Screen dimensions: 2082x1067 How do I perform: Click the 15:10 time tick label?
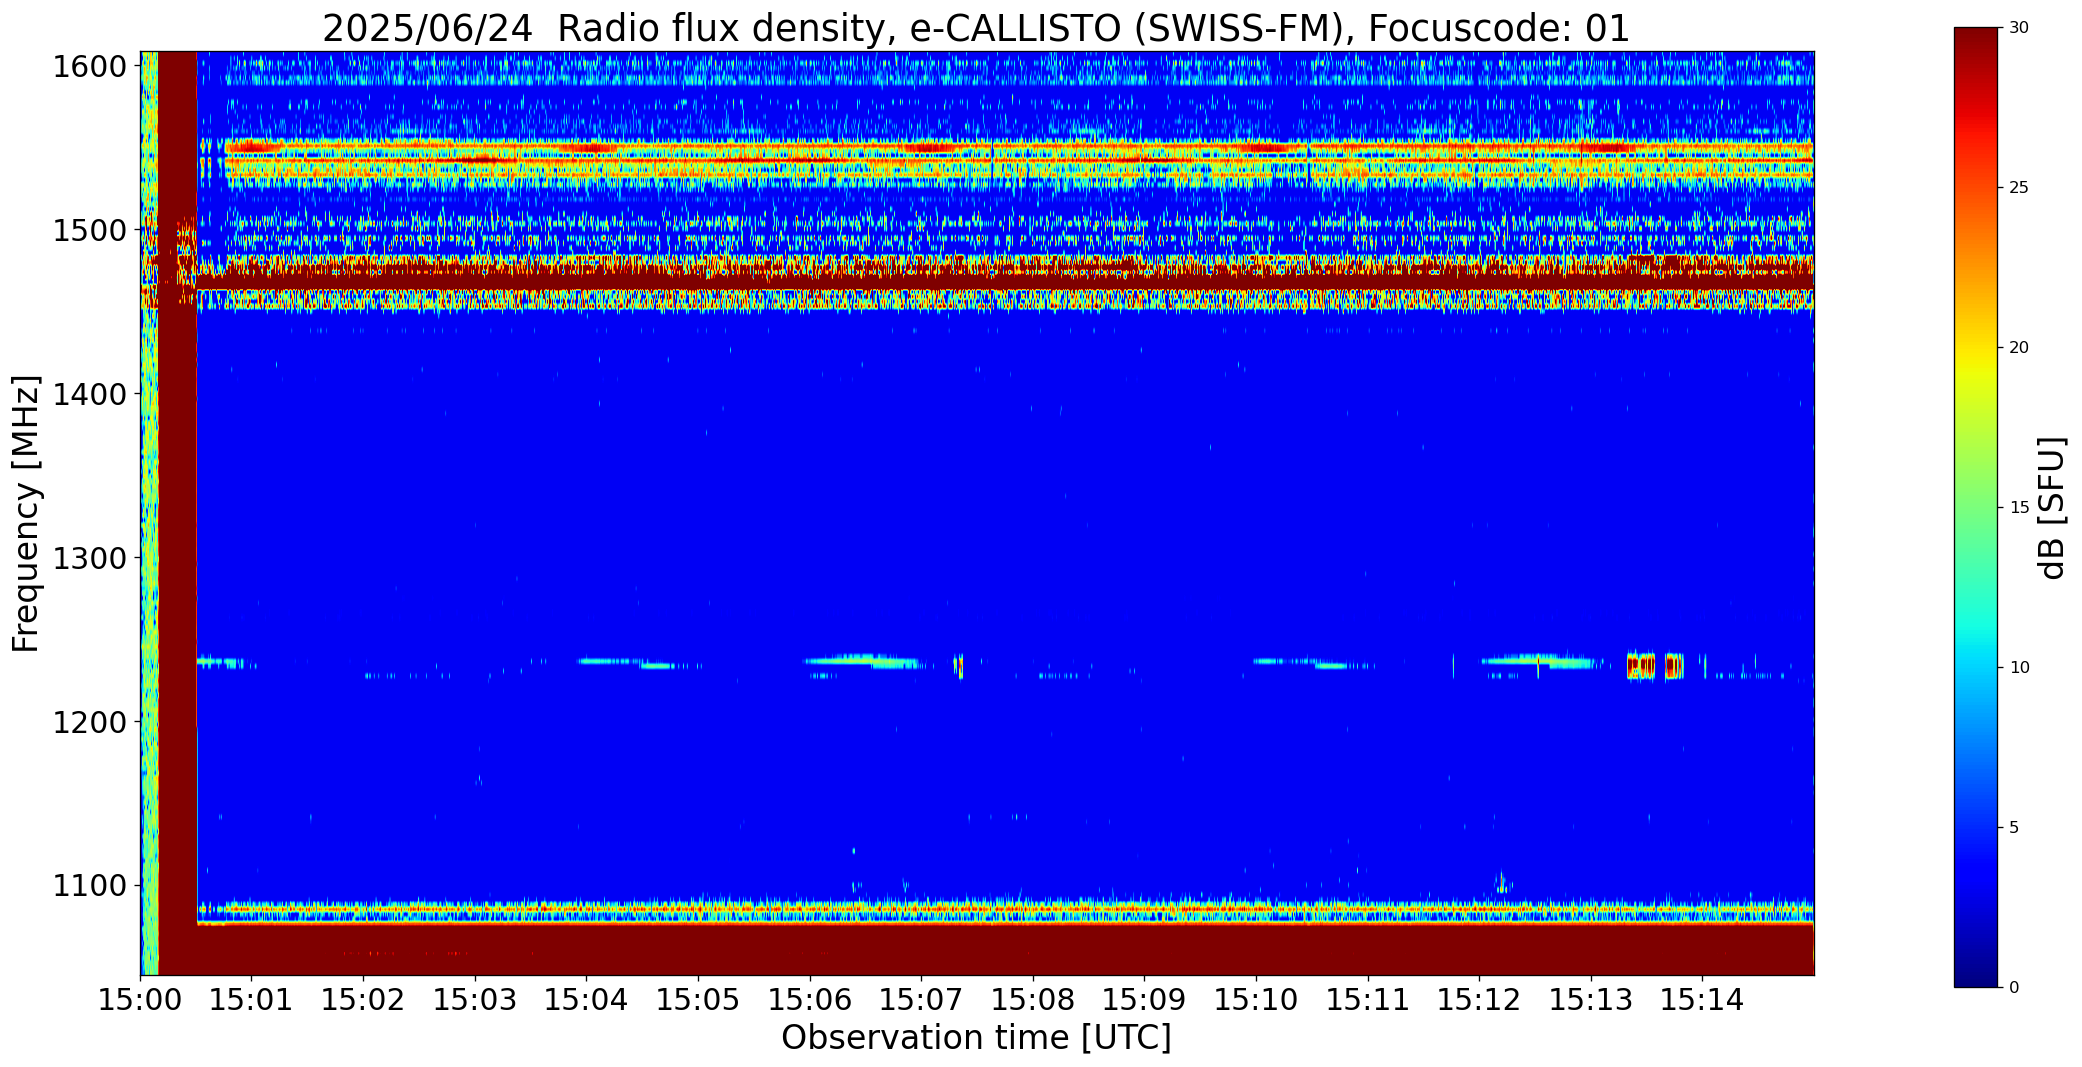(1256, 999)
